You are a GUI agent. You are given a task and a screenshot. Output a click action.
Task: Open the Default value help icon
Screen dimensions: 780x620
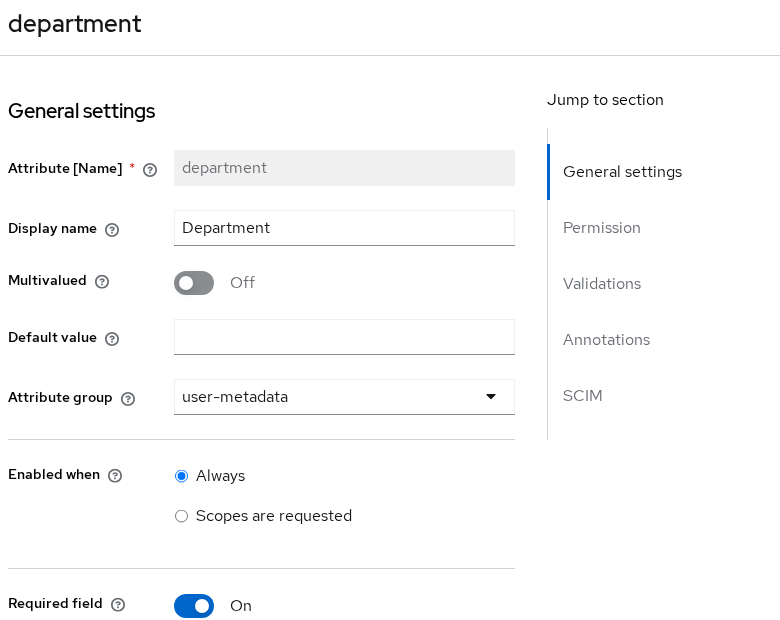click(x=112, y=339)
